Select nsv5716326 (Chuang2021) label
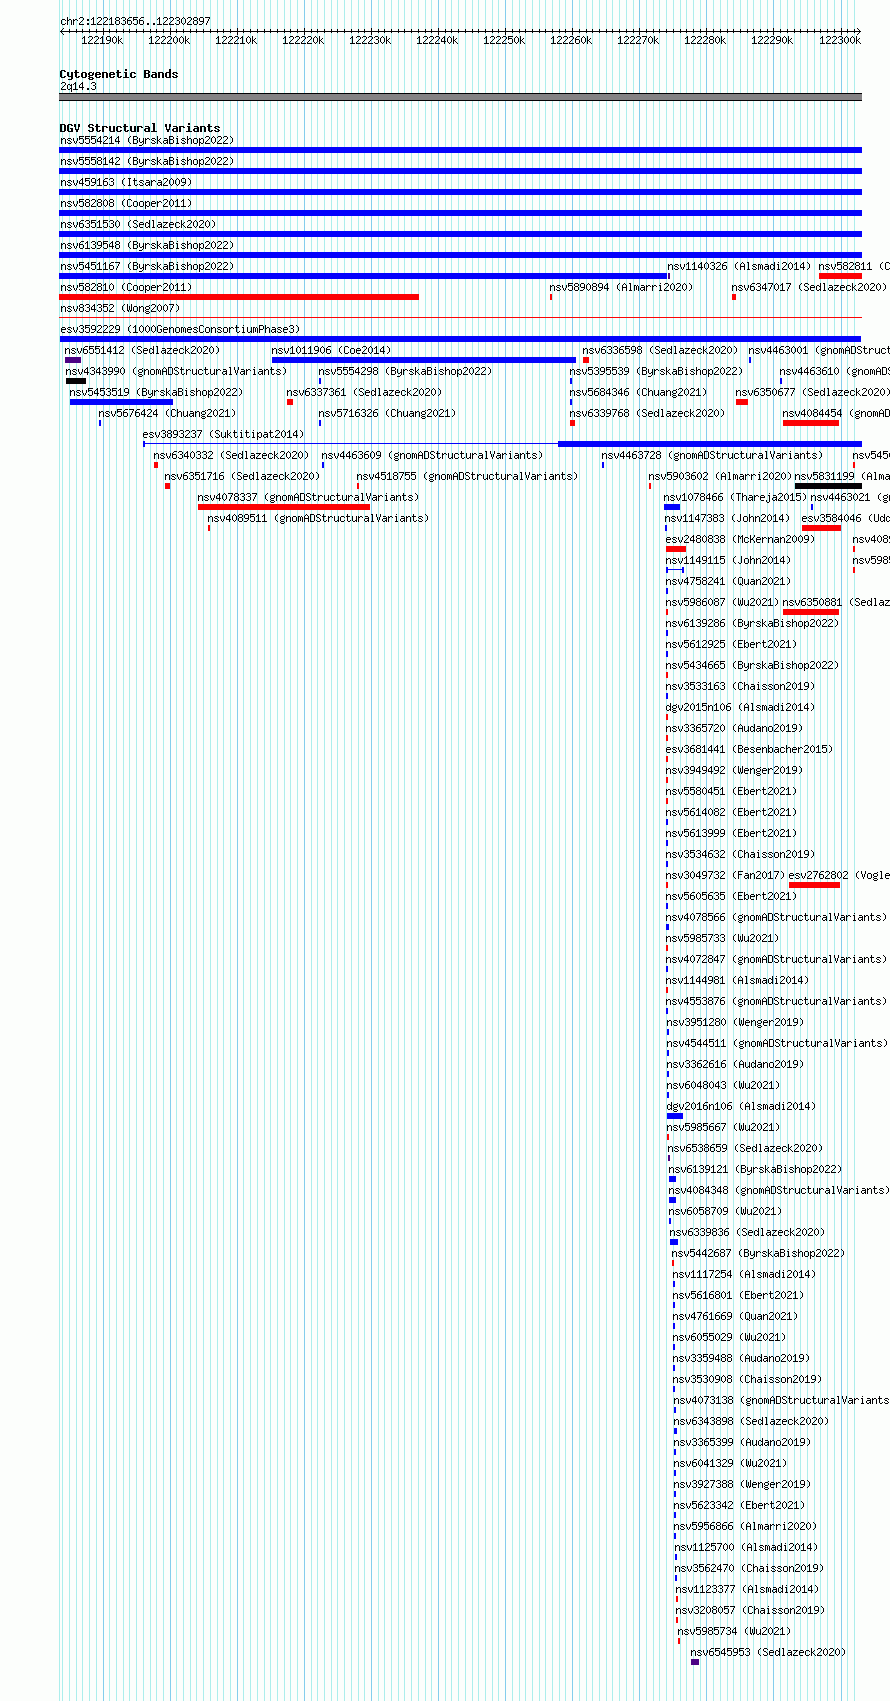The height and width of the screenshot is (1701, 890). (x=388, y=414)
